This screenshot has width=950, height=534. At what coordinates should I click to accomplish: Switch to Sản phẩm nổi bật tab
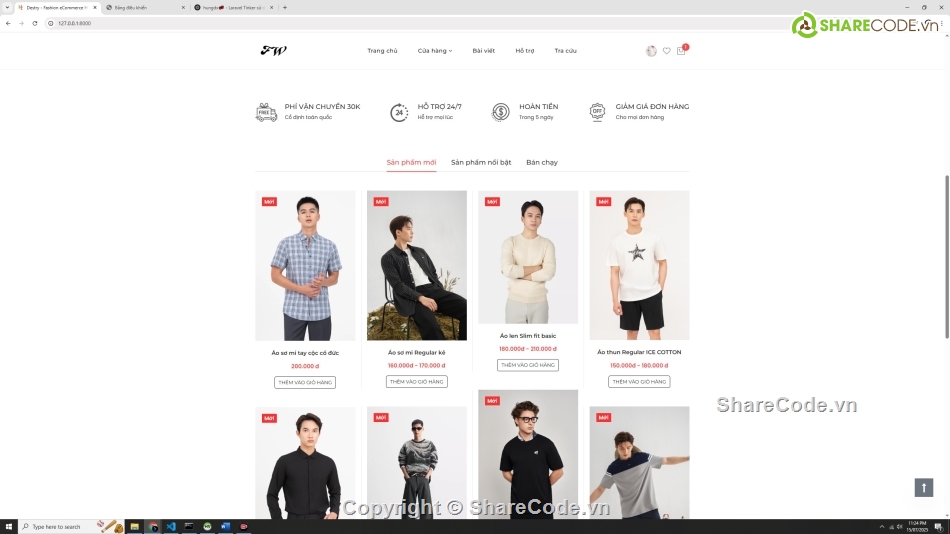click(481, 162)
